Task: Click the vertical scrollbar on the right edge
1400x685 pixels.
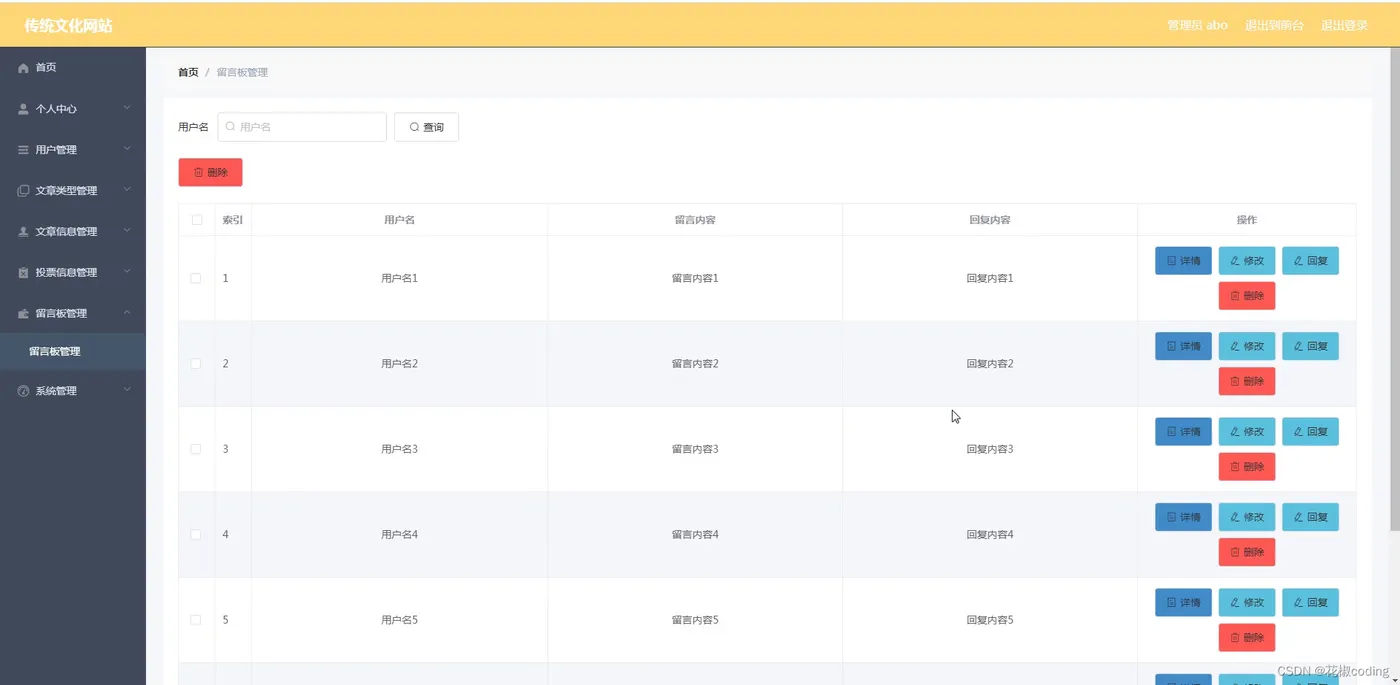Action: click(x=1395, y=290)
